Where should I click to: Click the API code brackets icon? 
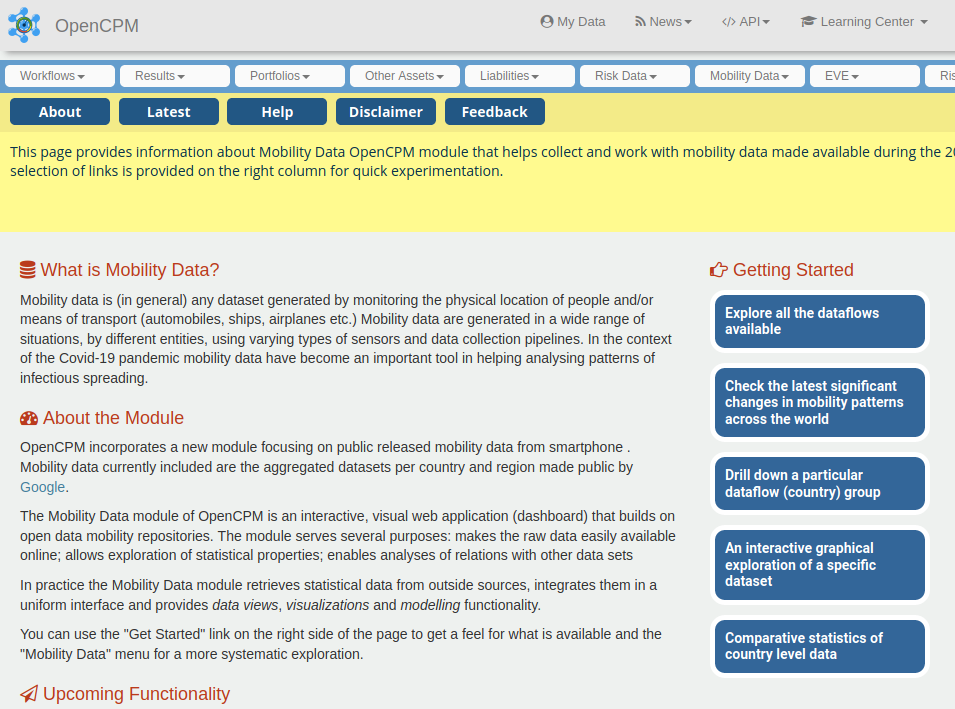(x=728, y=20)
